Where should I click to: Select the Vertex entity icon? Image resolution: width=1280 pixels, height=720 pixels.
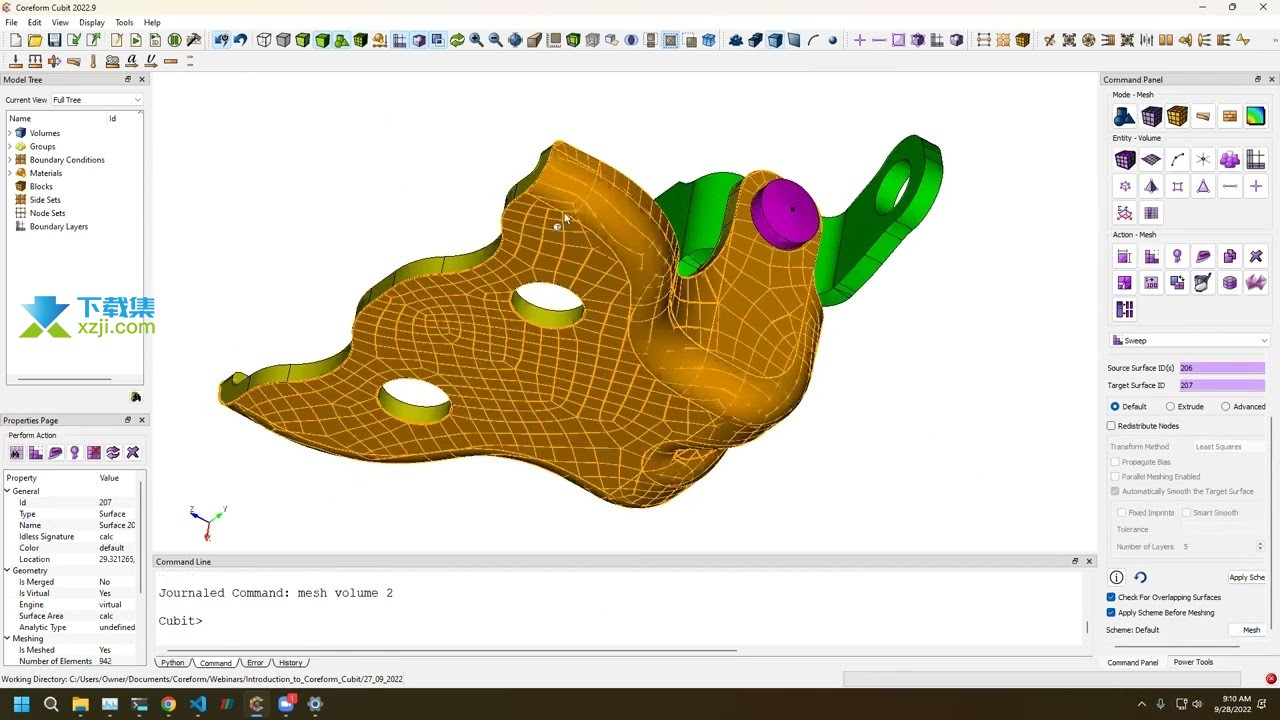coord(1203,160)
